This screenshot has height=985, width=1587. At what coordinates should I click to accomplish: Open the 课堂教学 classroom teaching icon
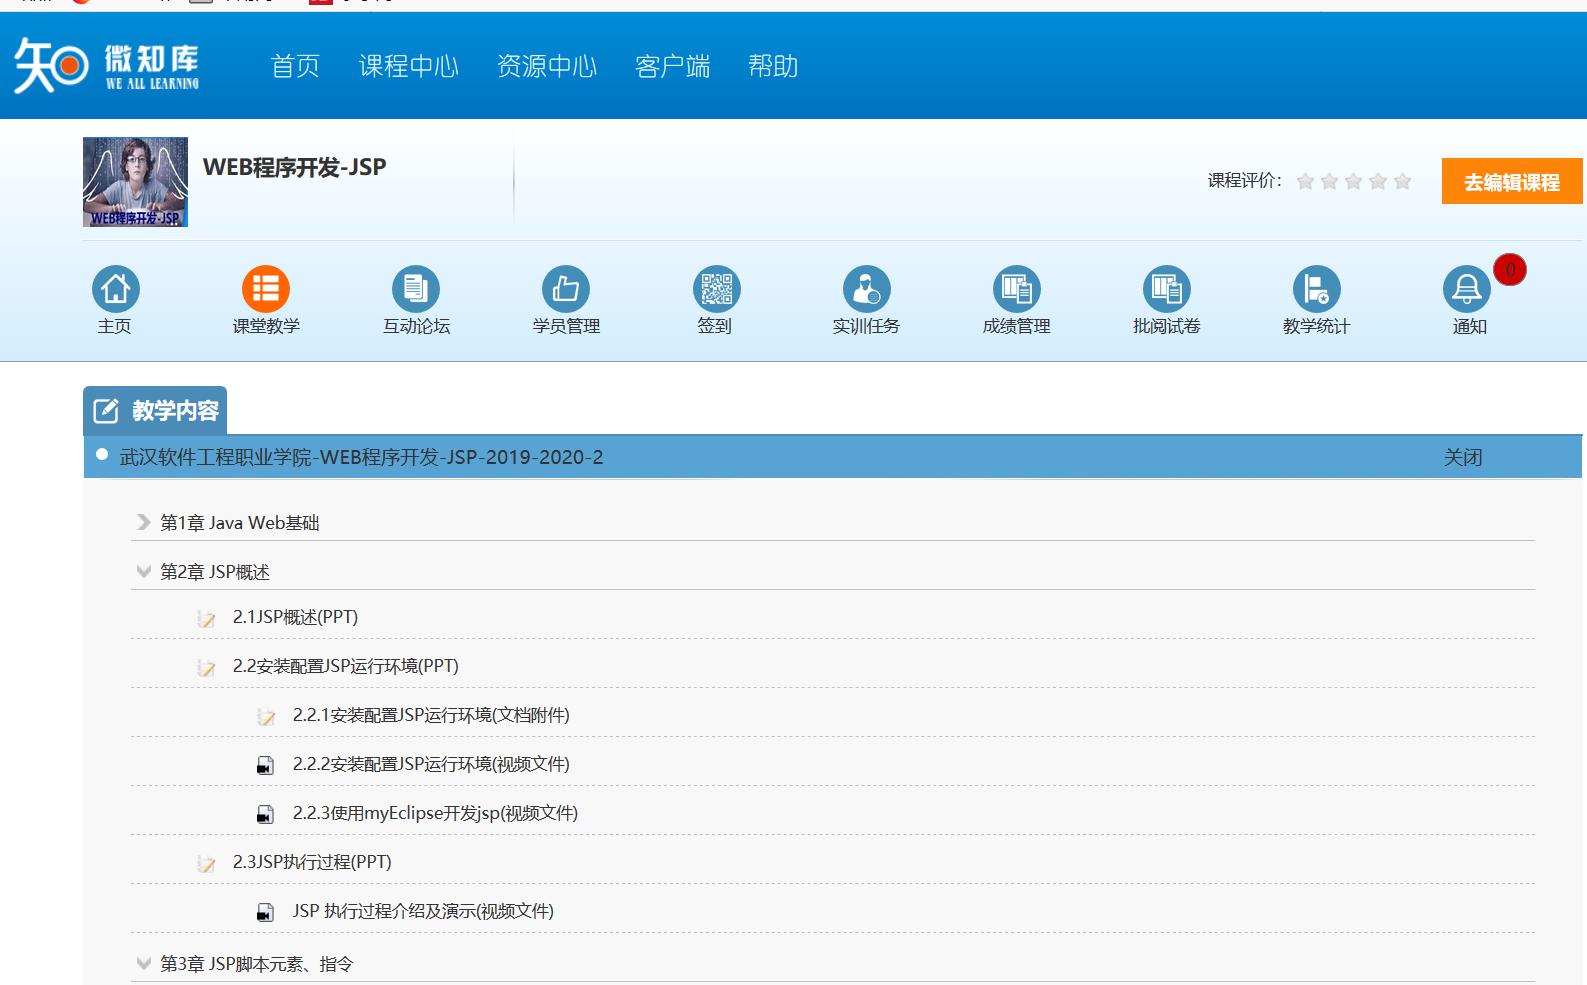coord(266,290)
